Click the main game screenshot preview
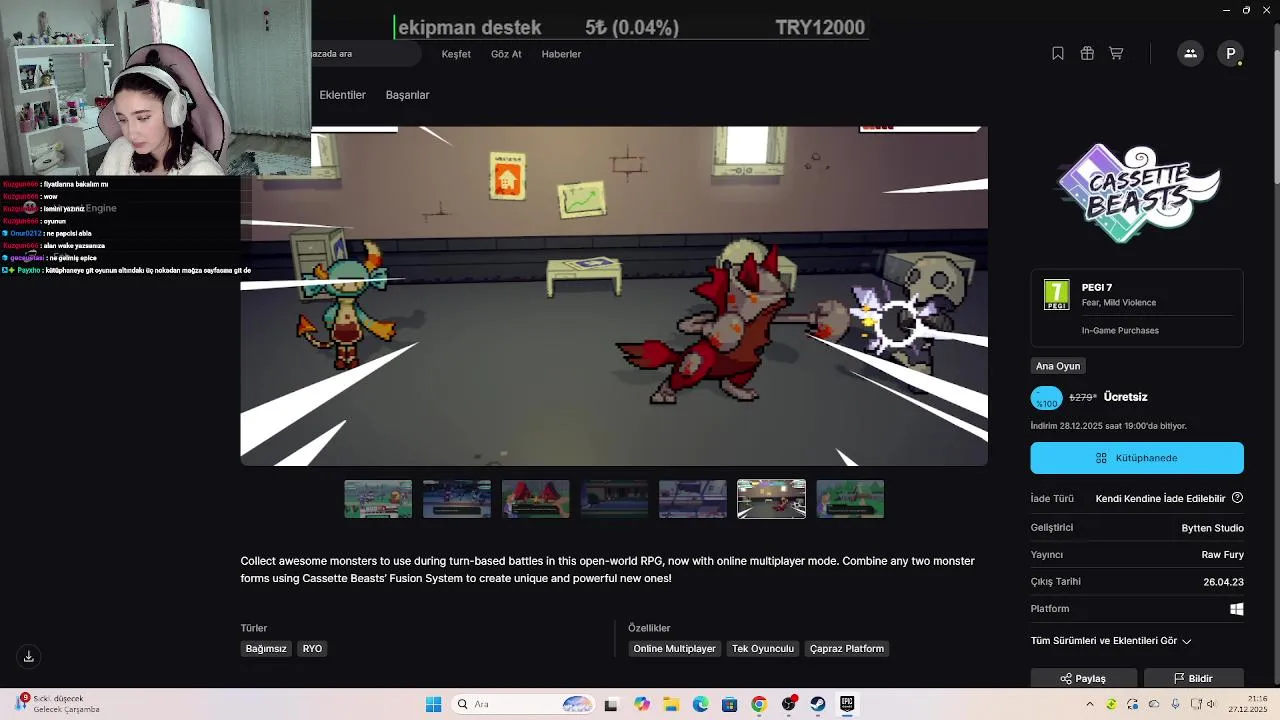This screenshot has width=1280, height=720. 614,296
